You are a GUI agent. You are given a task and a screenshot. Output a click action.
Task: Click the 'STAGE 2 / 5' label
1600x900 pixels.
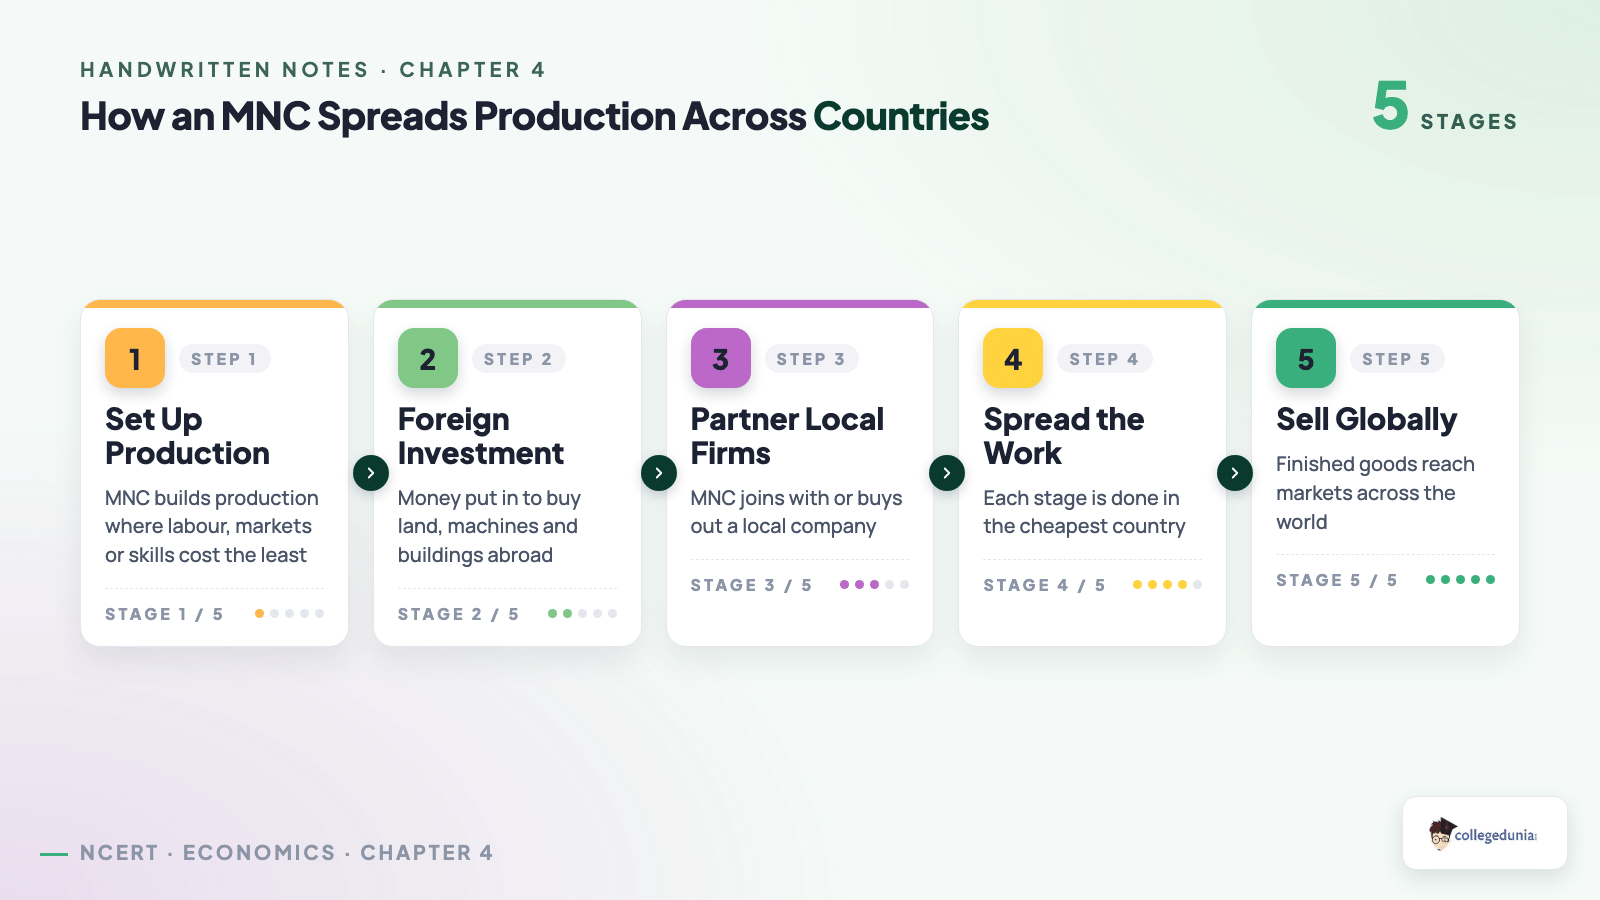click(x=458, y=614)
